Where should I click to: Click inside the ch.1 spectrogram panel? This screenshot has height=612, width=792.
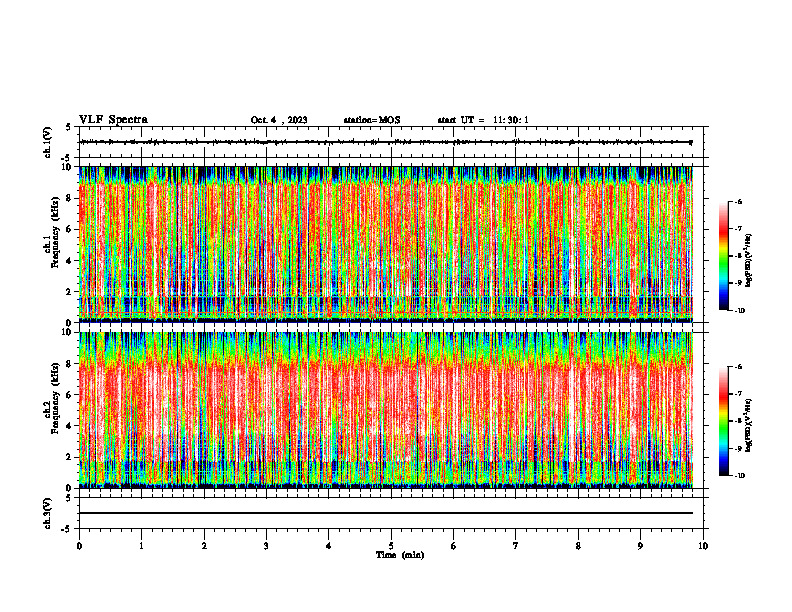386,244
